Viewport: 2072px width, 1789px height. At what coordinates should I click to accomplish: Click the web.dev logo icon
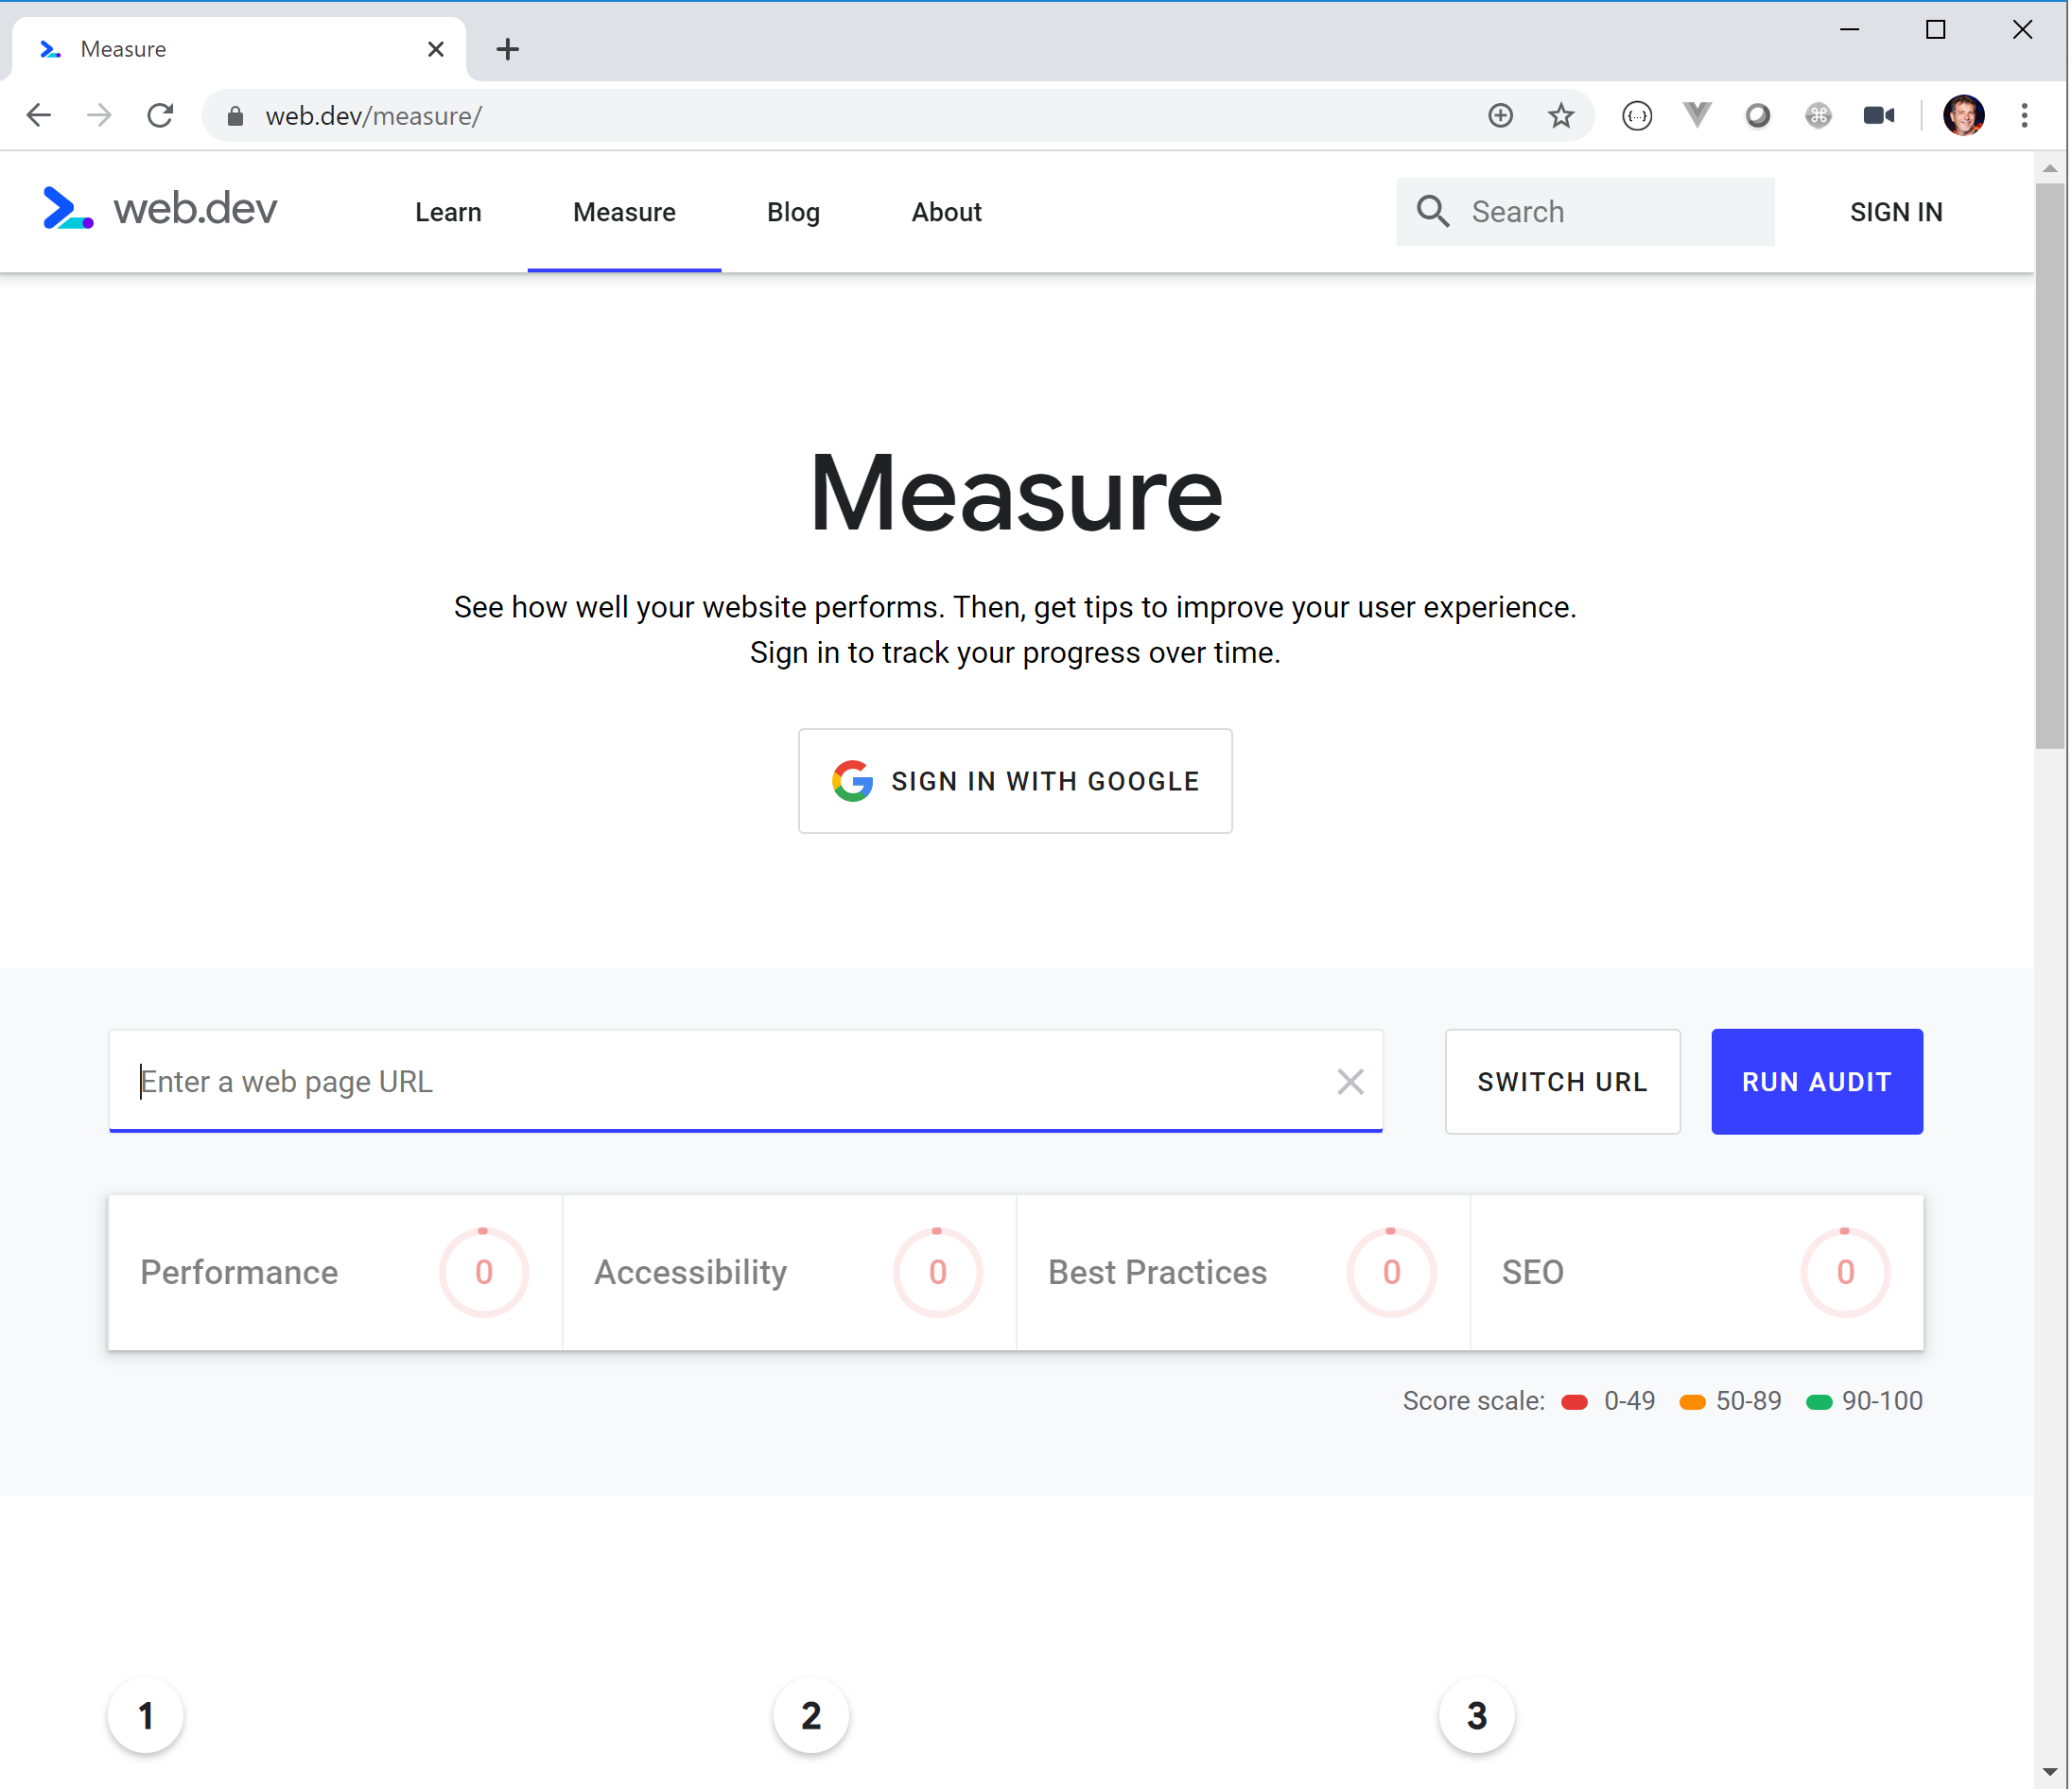(x=68, y=209)
